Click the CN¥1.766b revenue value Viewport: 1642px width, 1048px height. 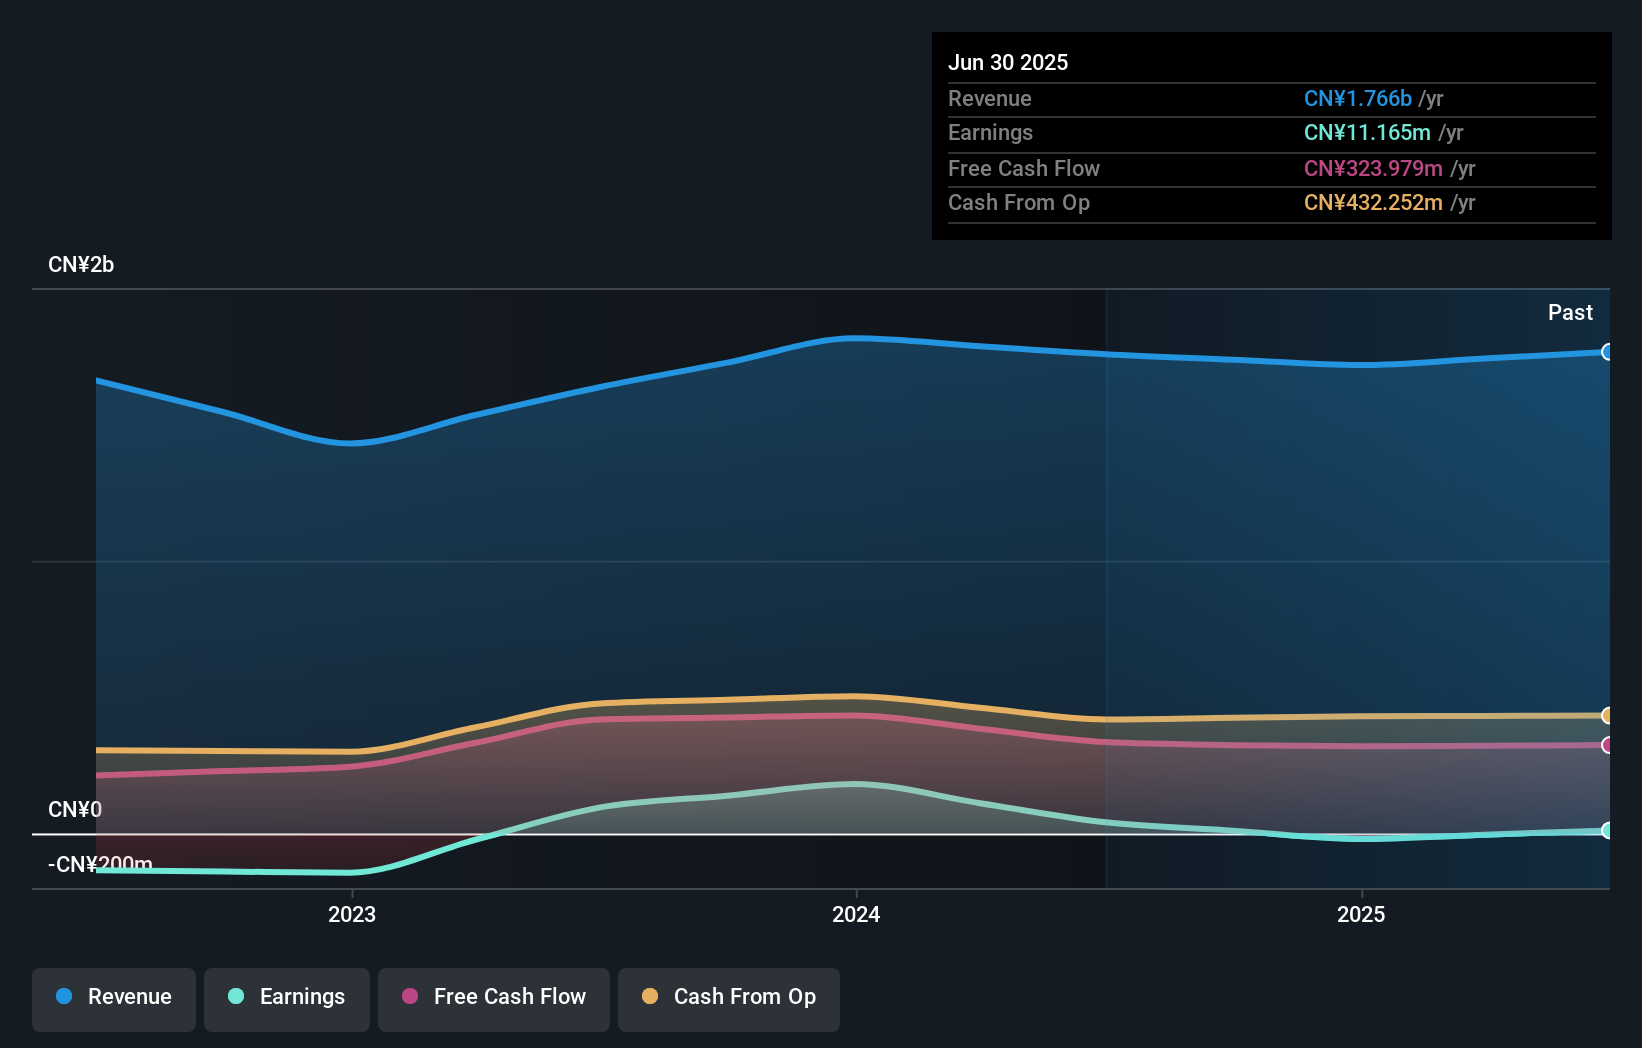coord(1358,98)
